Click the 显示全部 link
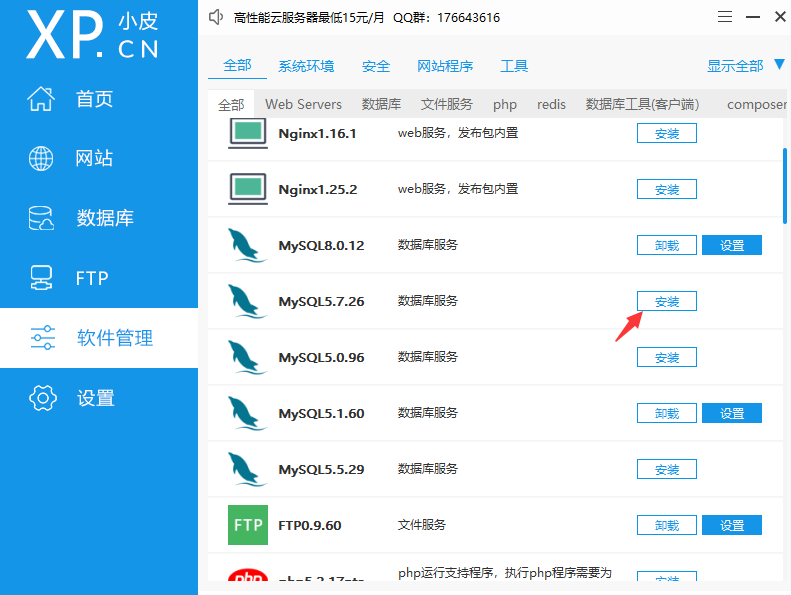Image resolution: width=791 pixels, height=595 pixels. pos(735,66)
